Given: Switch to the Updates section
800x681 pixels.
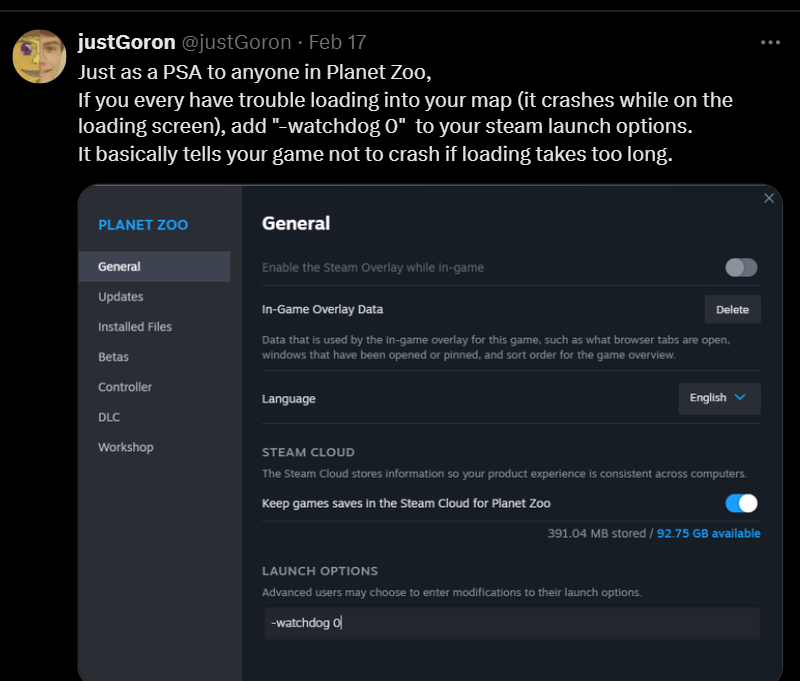Looking at the screenshot, I should coord(121,297).
